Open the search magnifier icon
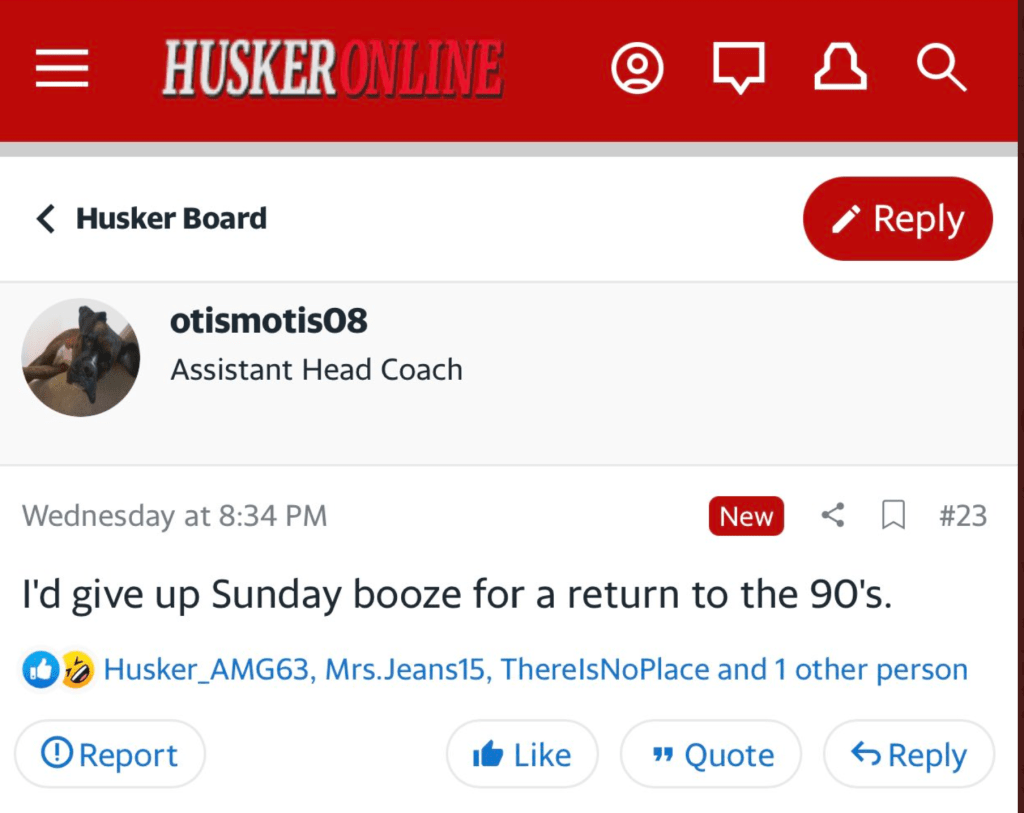This screenshot has width=1024, height=813. pyautogui.click(x=941, y=69)
